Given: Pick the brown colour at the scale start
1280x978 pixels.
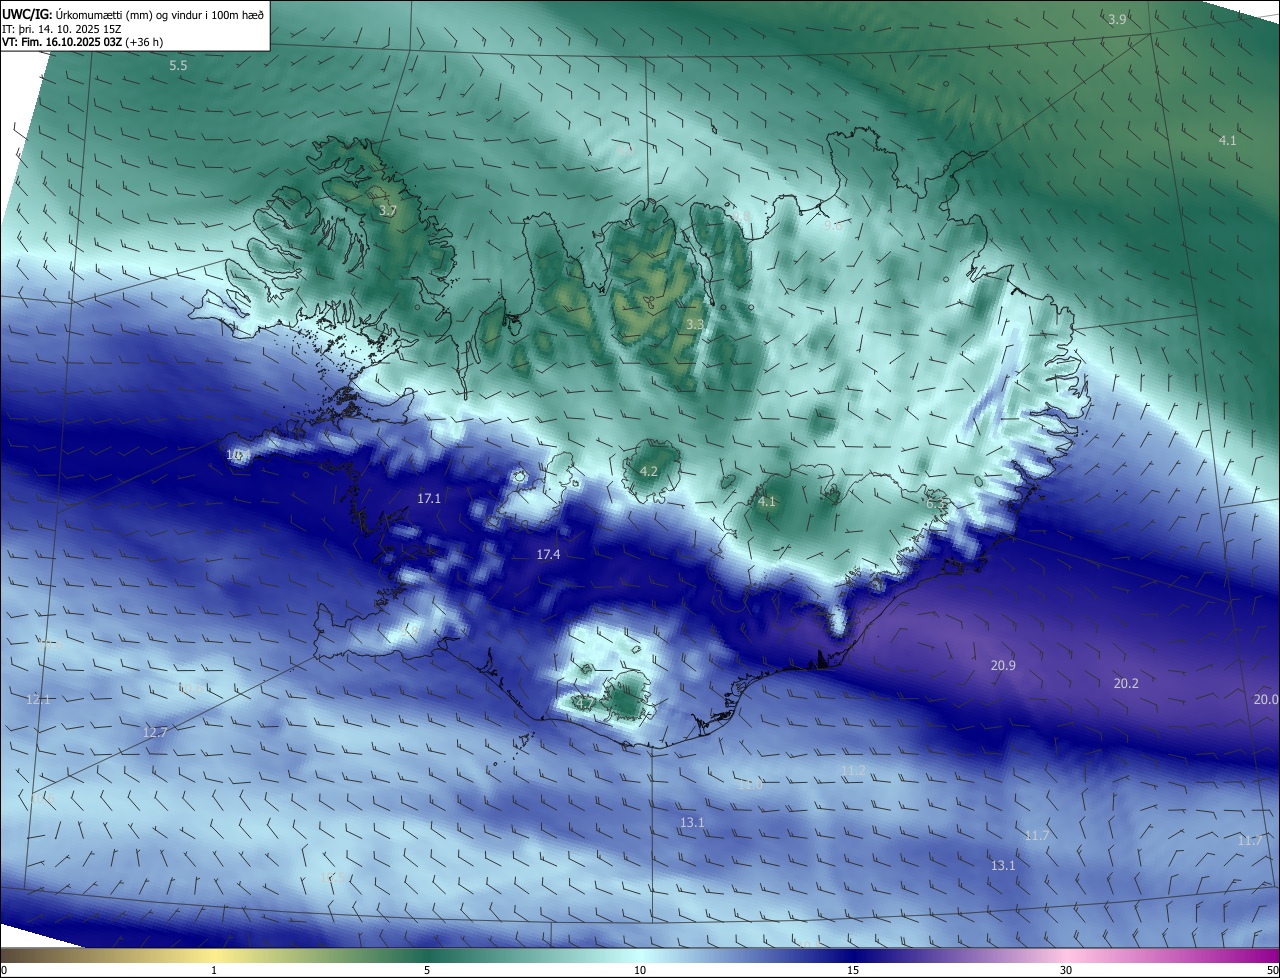Looking at the screenshot, I should coord(8,955).
